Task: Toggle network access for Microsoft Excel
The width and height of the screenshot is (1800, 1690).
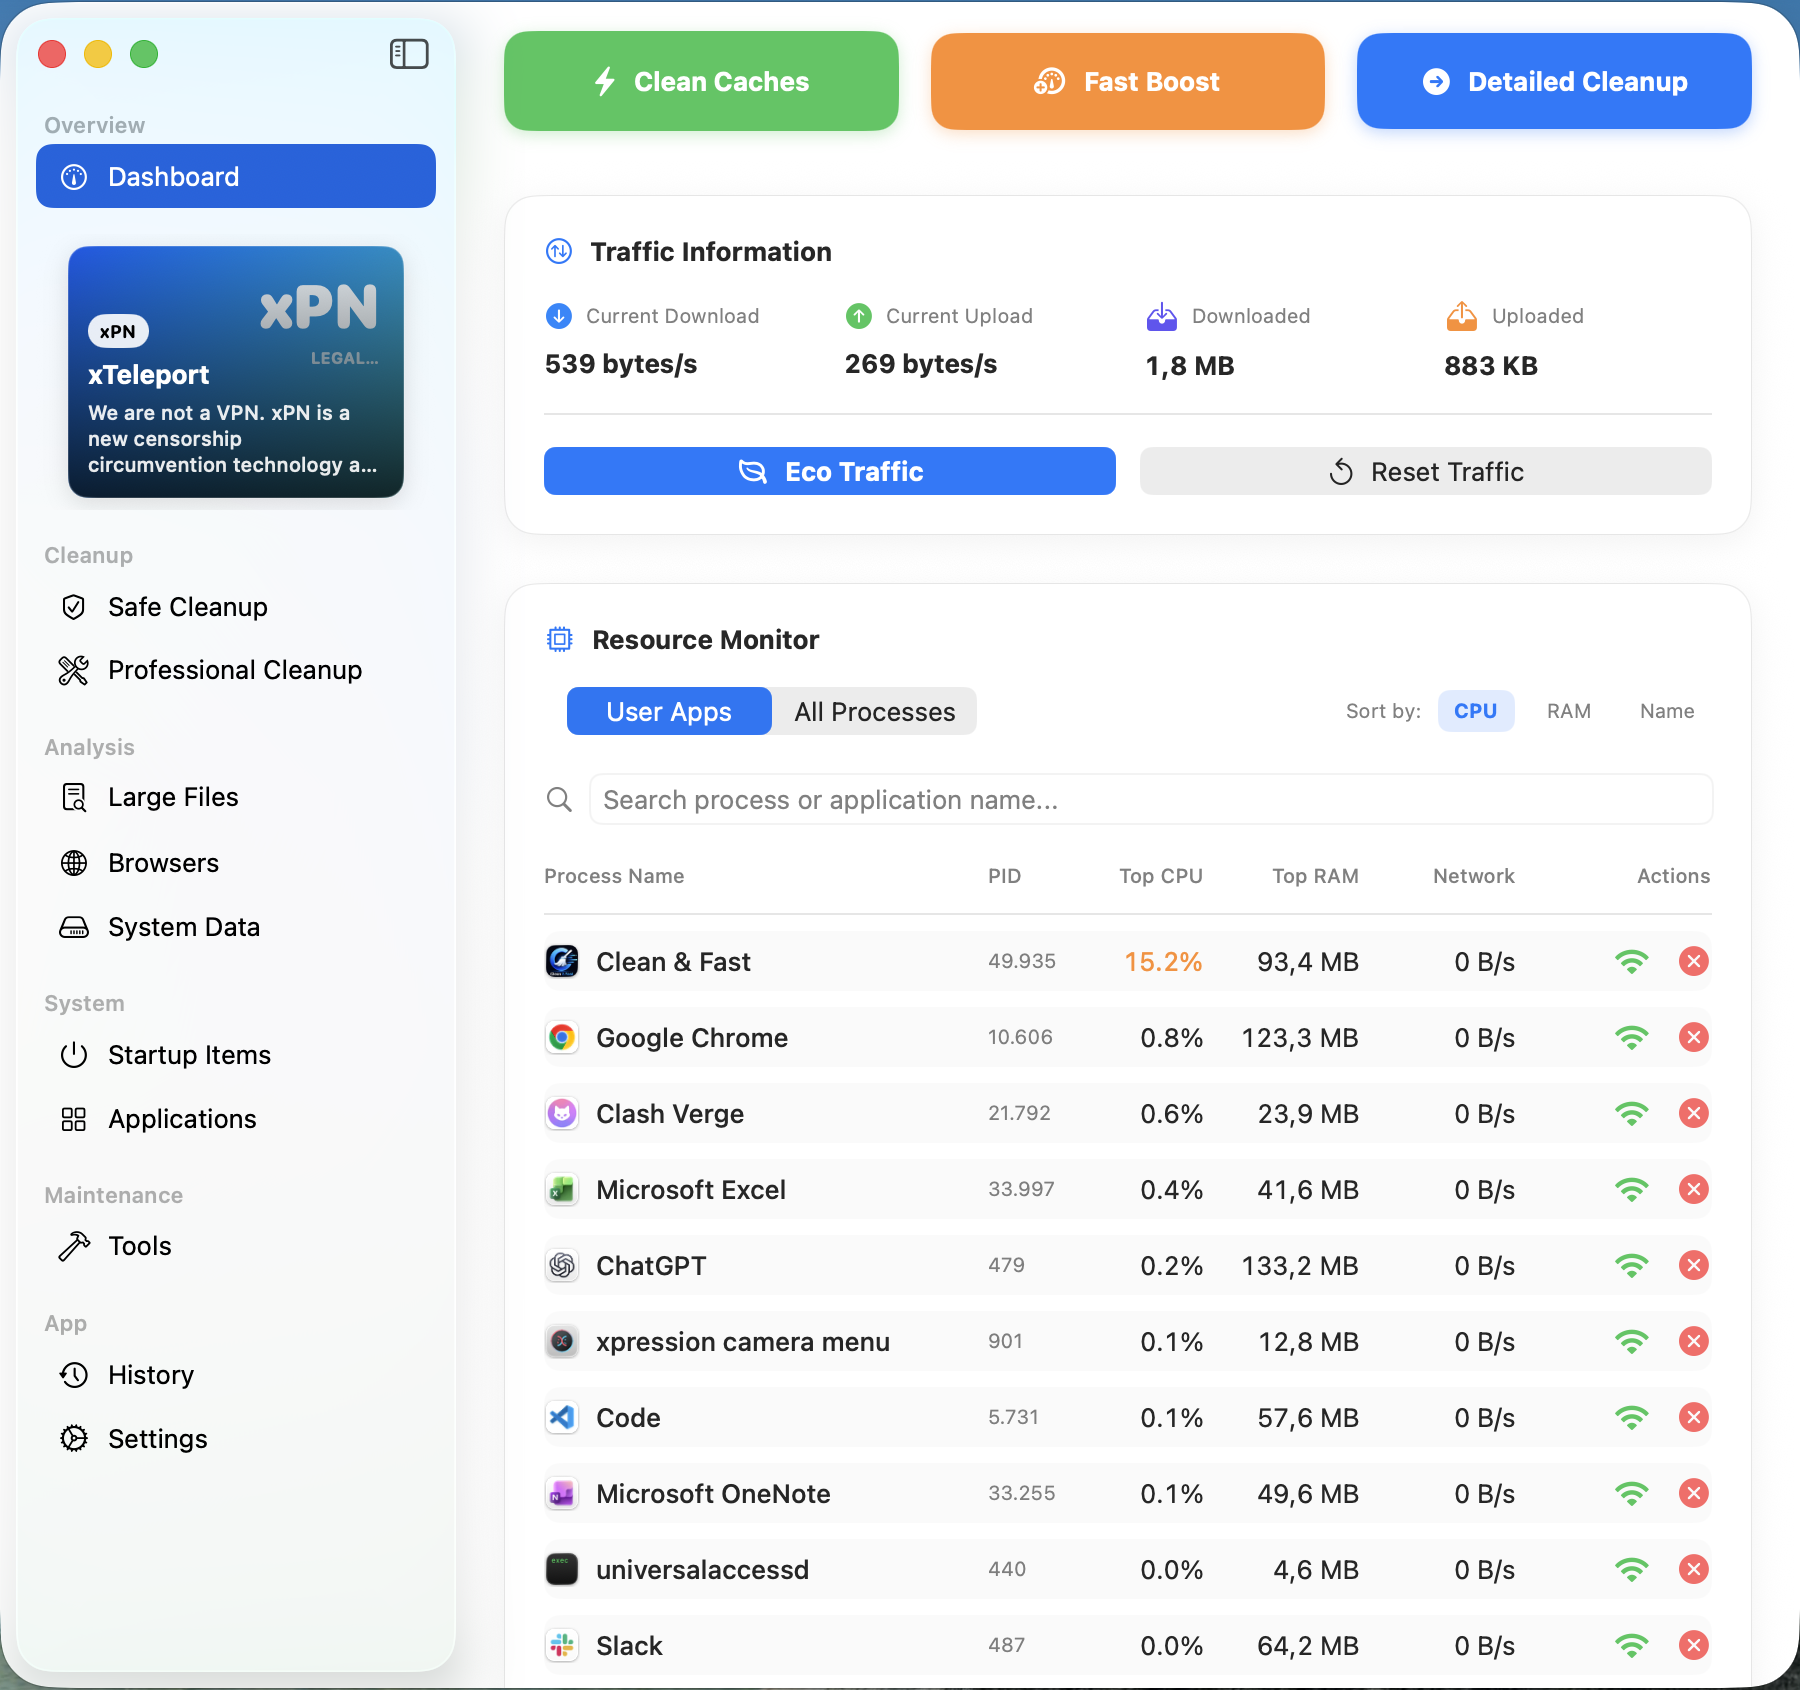Action: click(x=1632, y=1190)
